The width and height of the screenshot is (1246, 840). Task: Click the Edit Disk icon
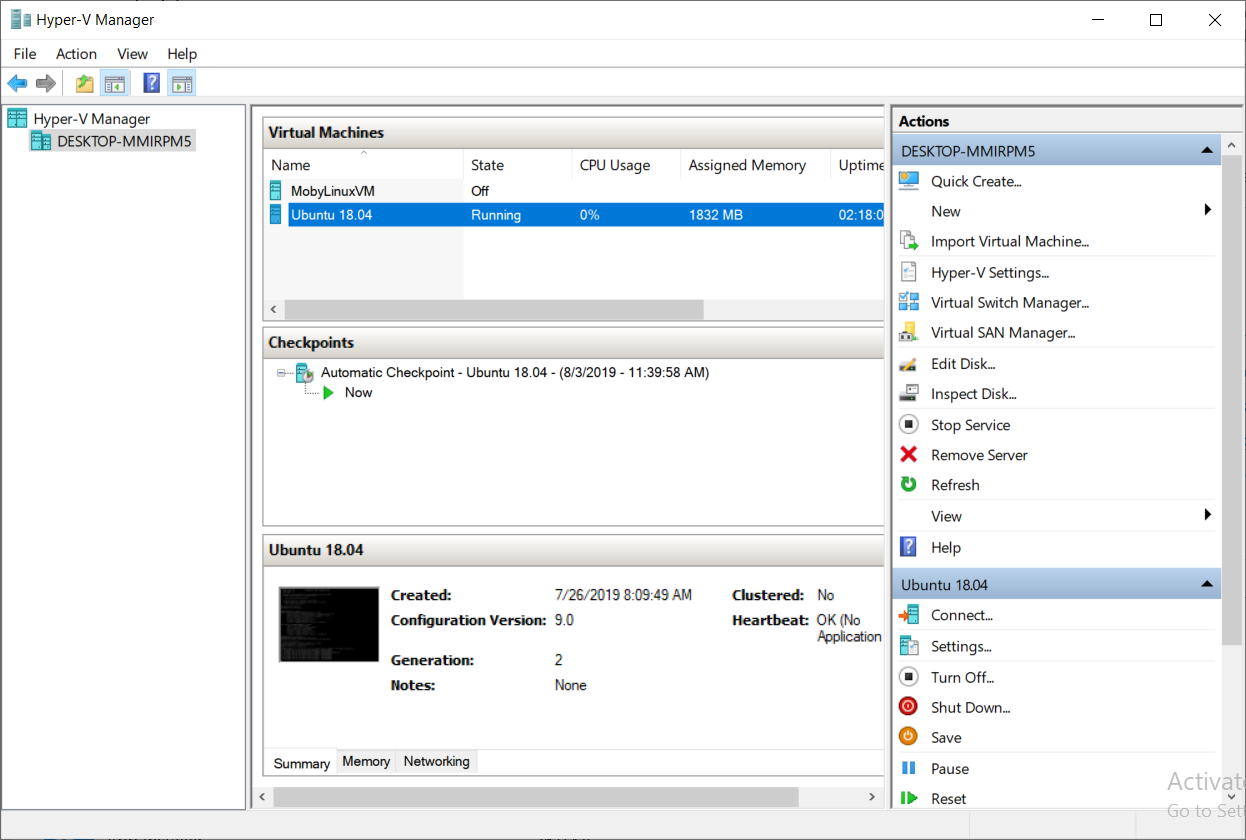coord(909,364)
